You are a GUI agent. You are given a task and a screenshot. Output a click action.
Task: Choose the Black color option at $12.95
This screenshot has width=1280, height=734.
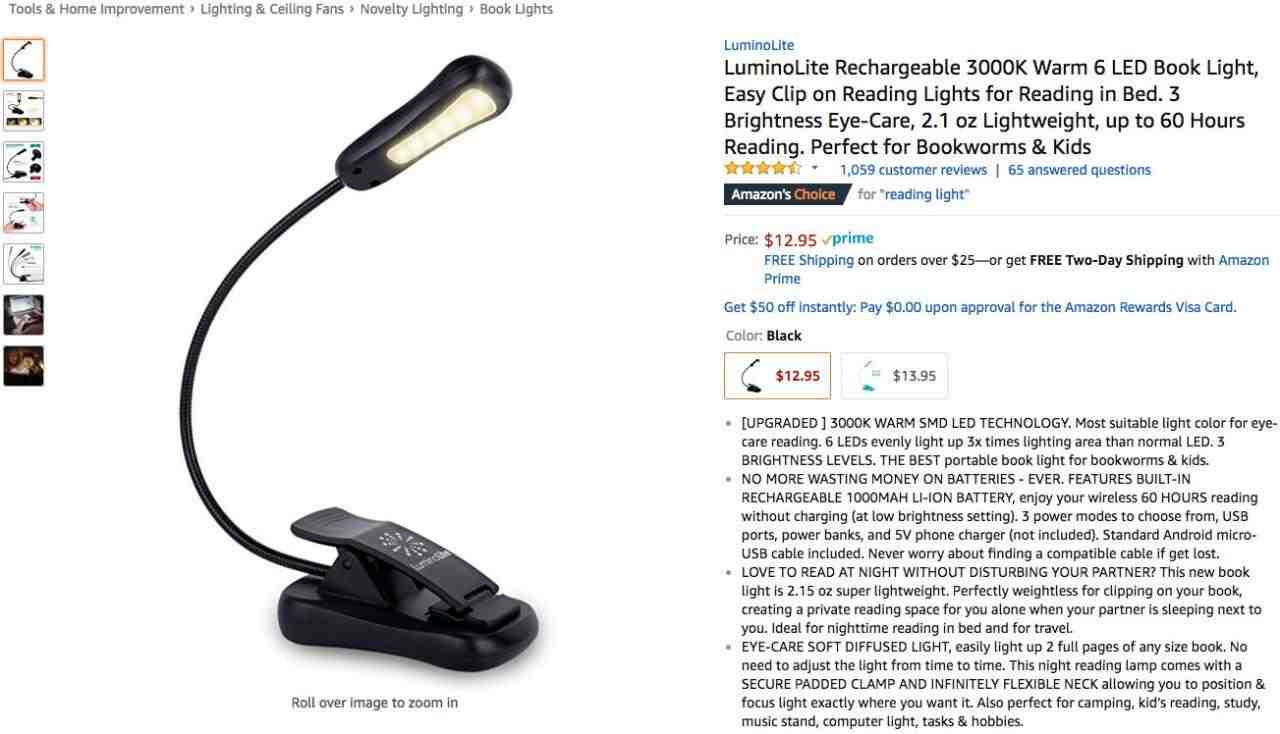pyautogui.click(x=777, y=376)
